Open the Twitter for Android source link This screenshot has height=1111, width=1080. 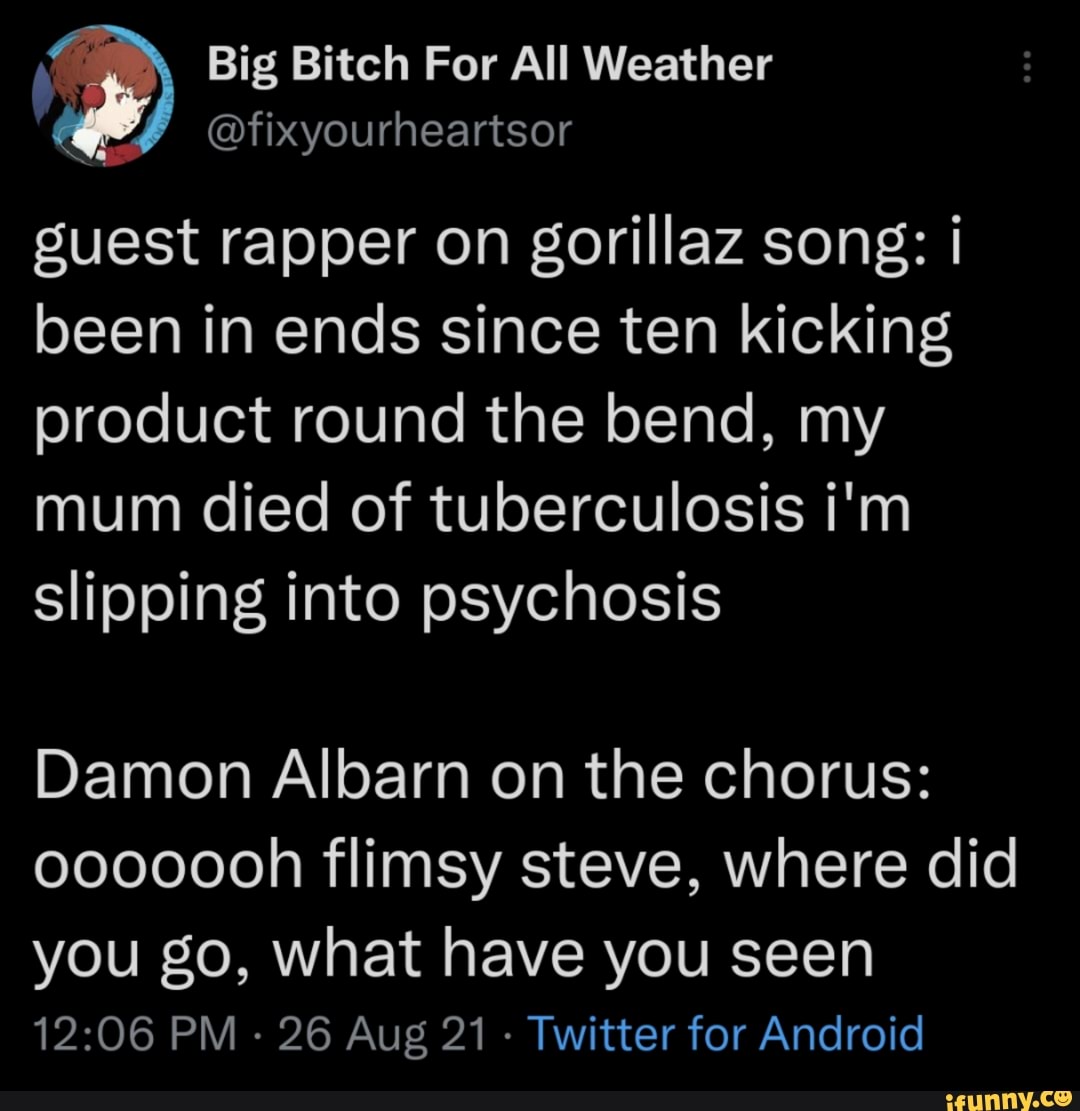(724, 1032)
